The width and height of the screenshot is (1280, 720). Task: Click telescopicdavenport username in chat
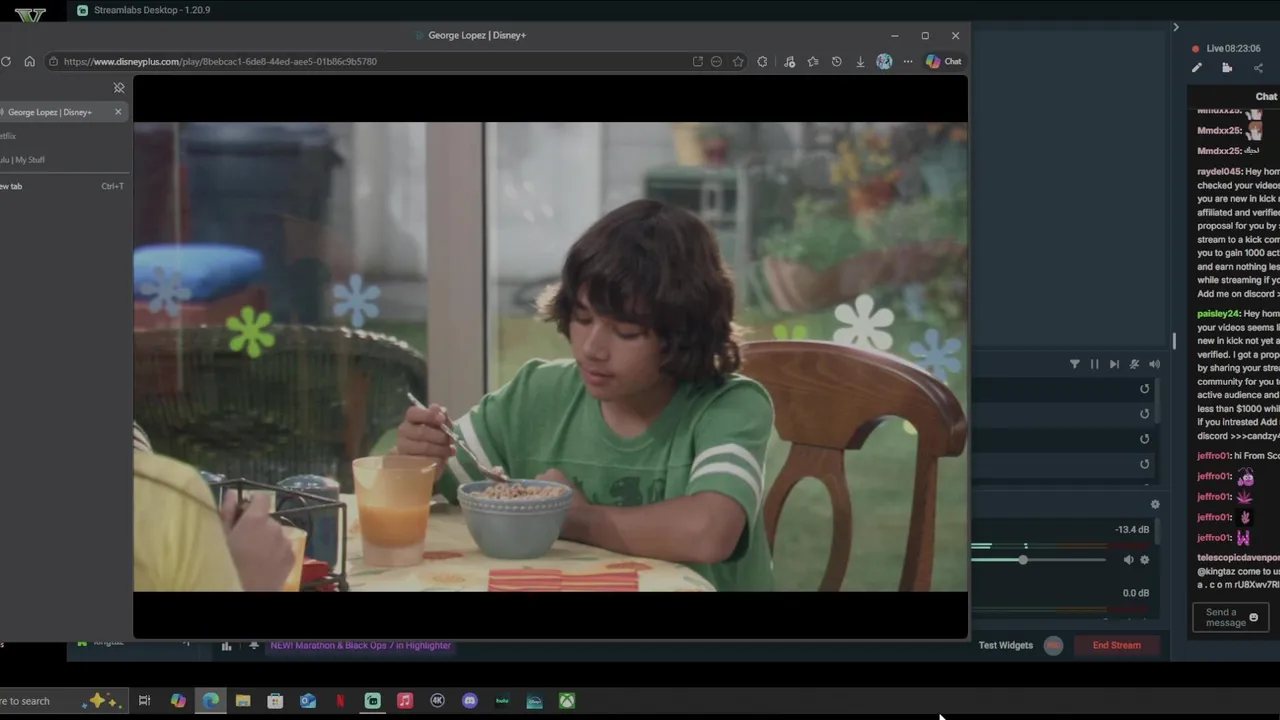point(1238,557)
